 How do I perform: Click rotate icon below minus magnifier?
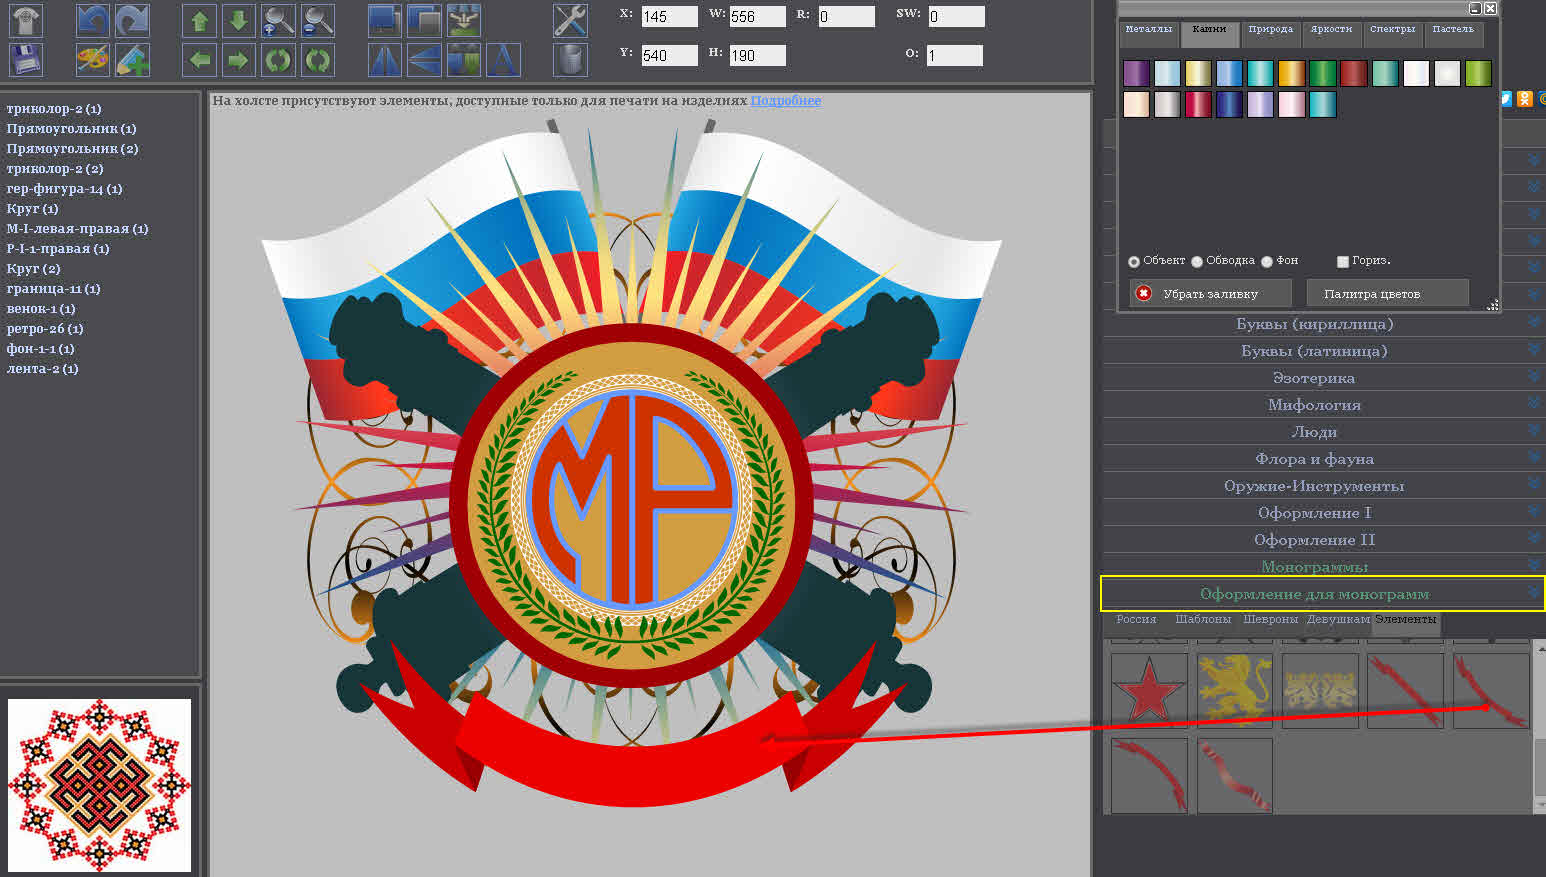318,60
